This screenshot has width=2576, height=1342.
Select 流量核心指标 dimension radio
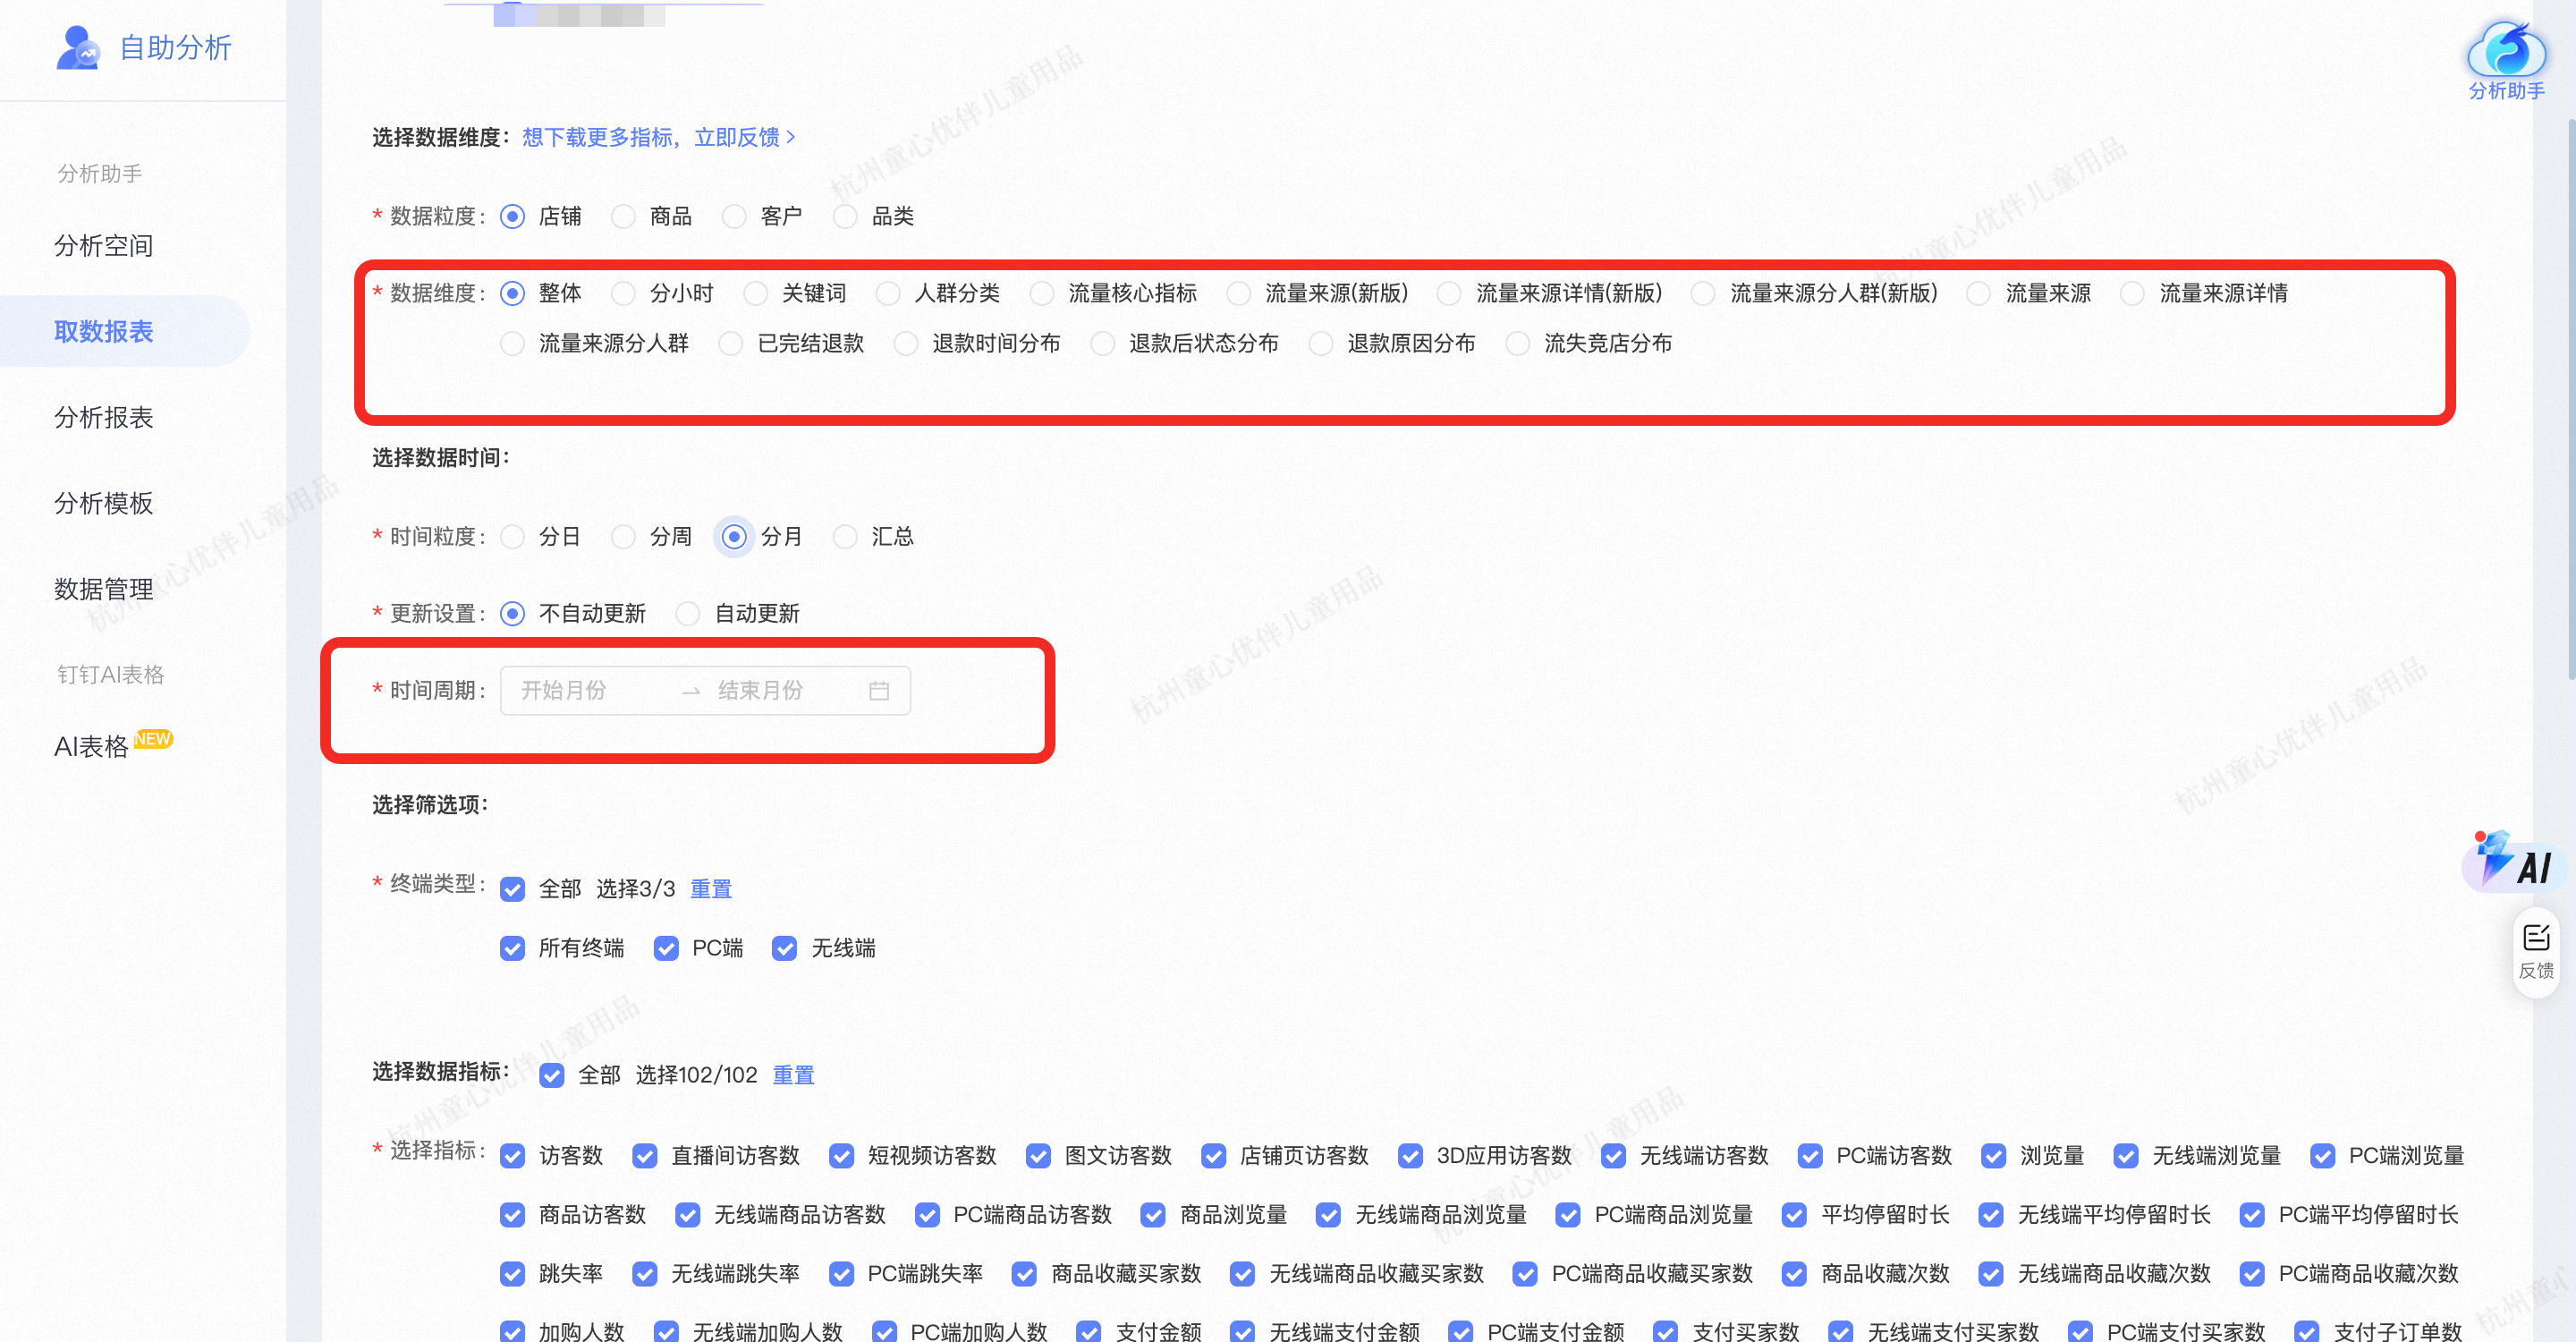pos(1042,294)
